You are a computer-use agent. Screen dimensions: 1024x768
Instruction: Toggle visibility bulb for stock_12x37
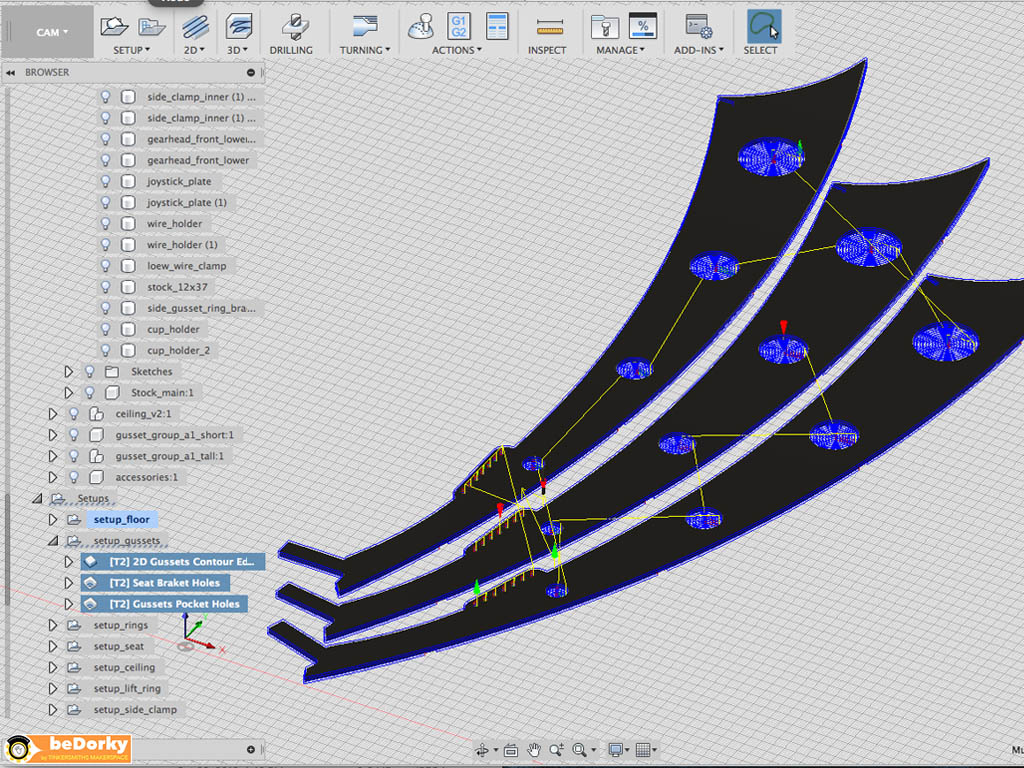coord(105,287)
